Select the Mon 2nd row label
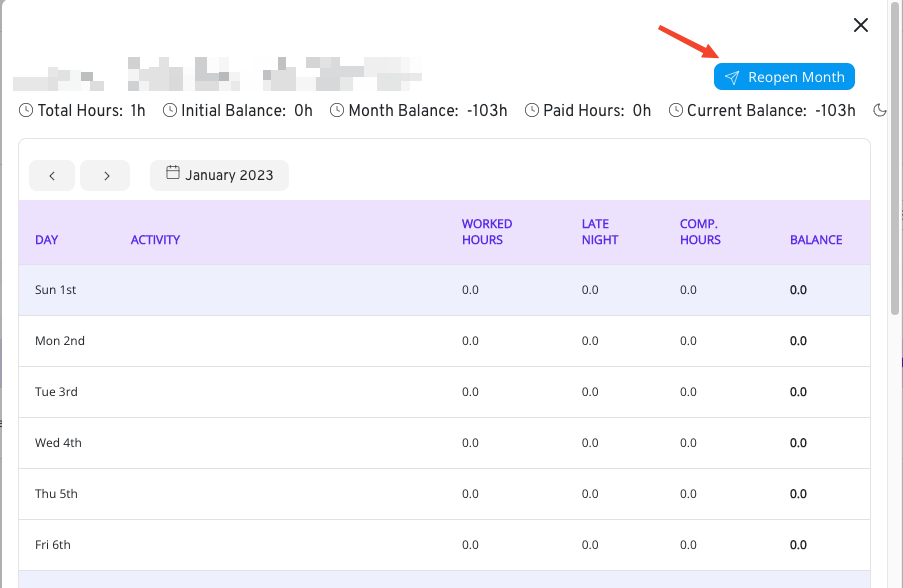The image size is (903, 588). [60, 341]
